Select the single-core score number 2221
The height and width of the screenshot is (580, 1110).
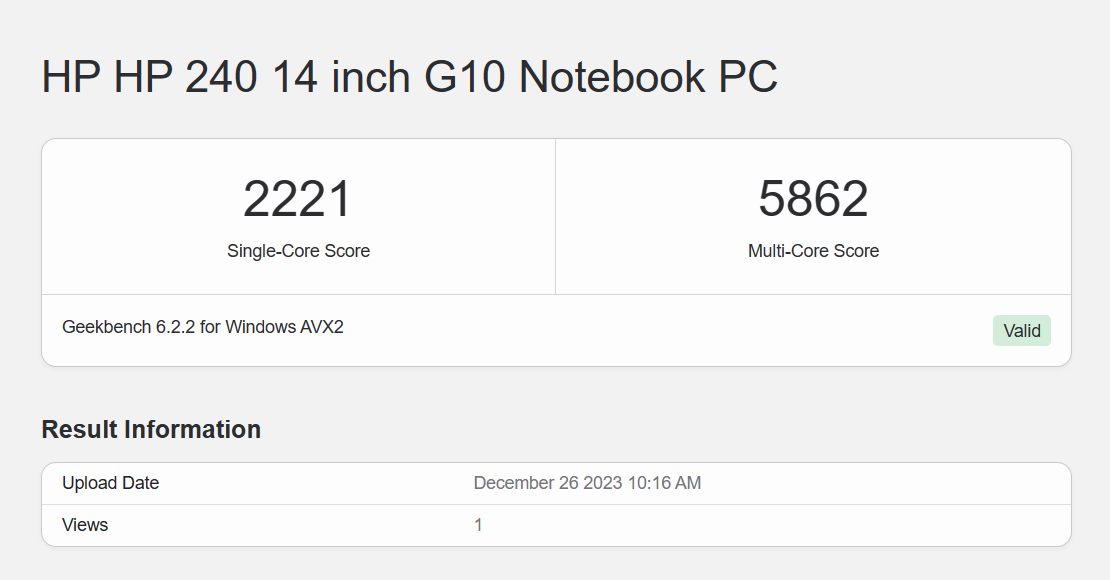point(298,199)
